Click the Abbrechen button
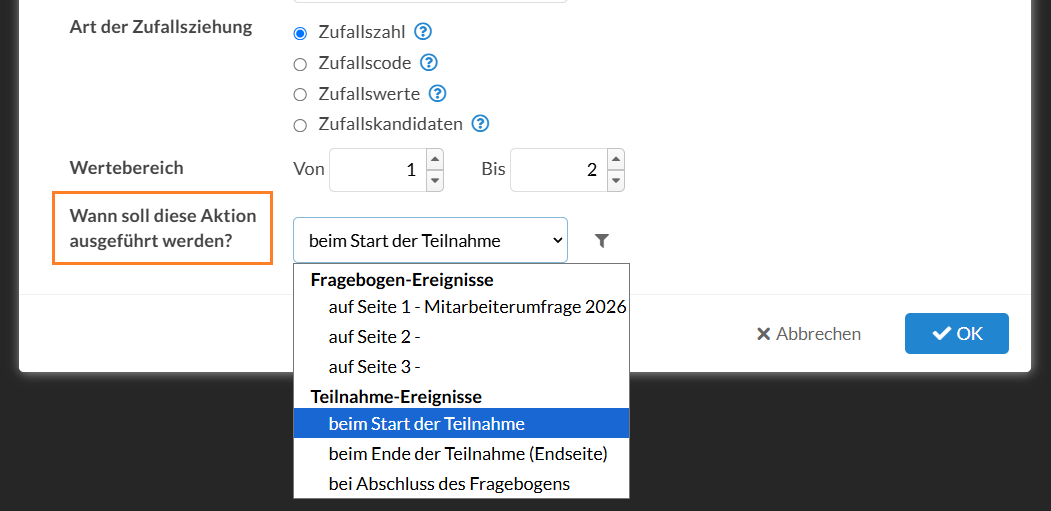 [808, 334]
